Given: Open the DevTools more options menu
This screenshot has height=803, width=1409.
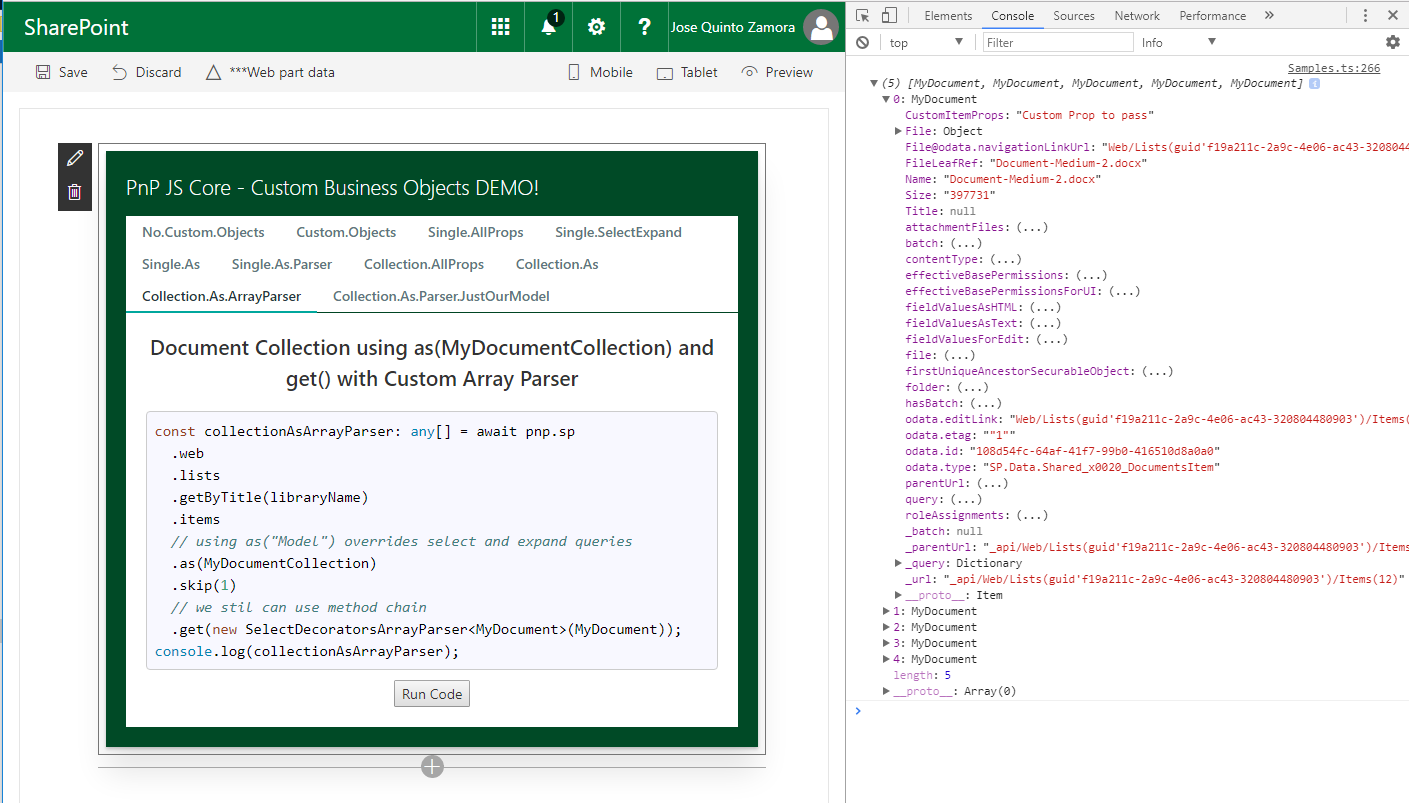Looking at the screenshot, I should 1366,15.
